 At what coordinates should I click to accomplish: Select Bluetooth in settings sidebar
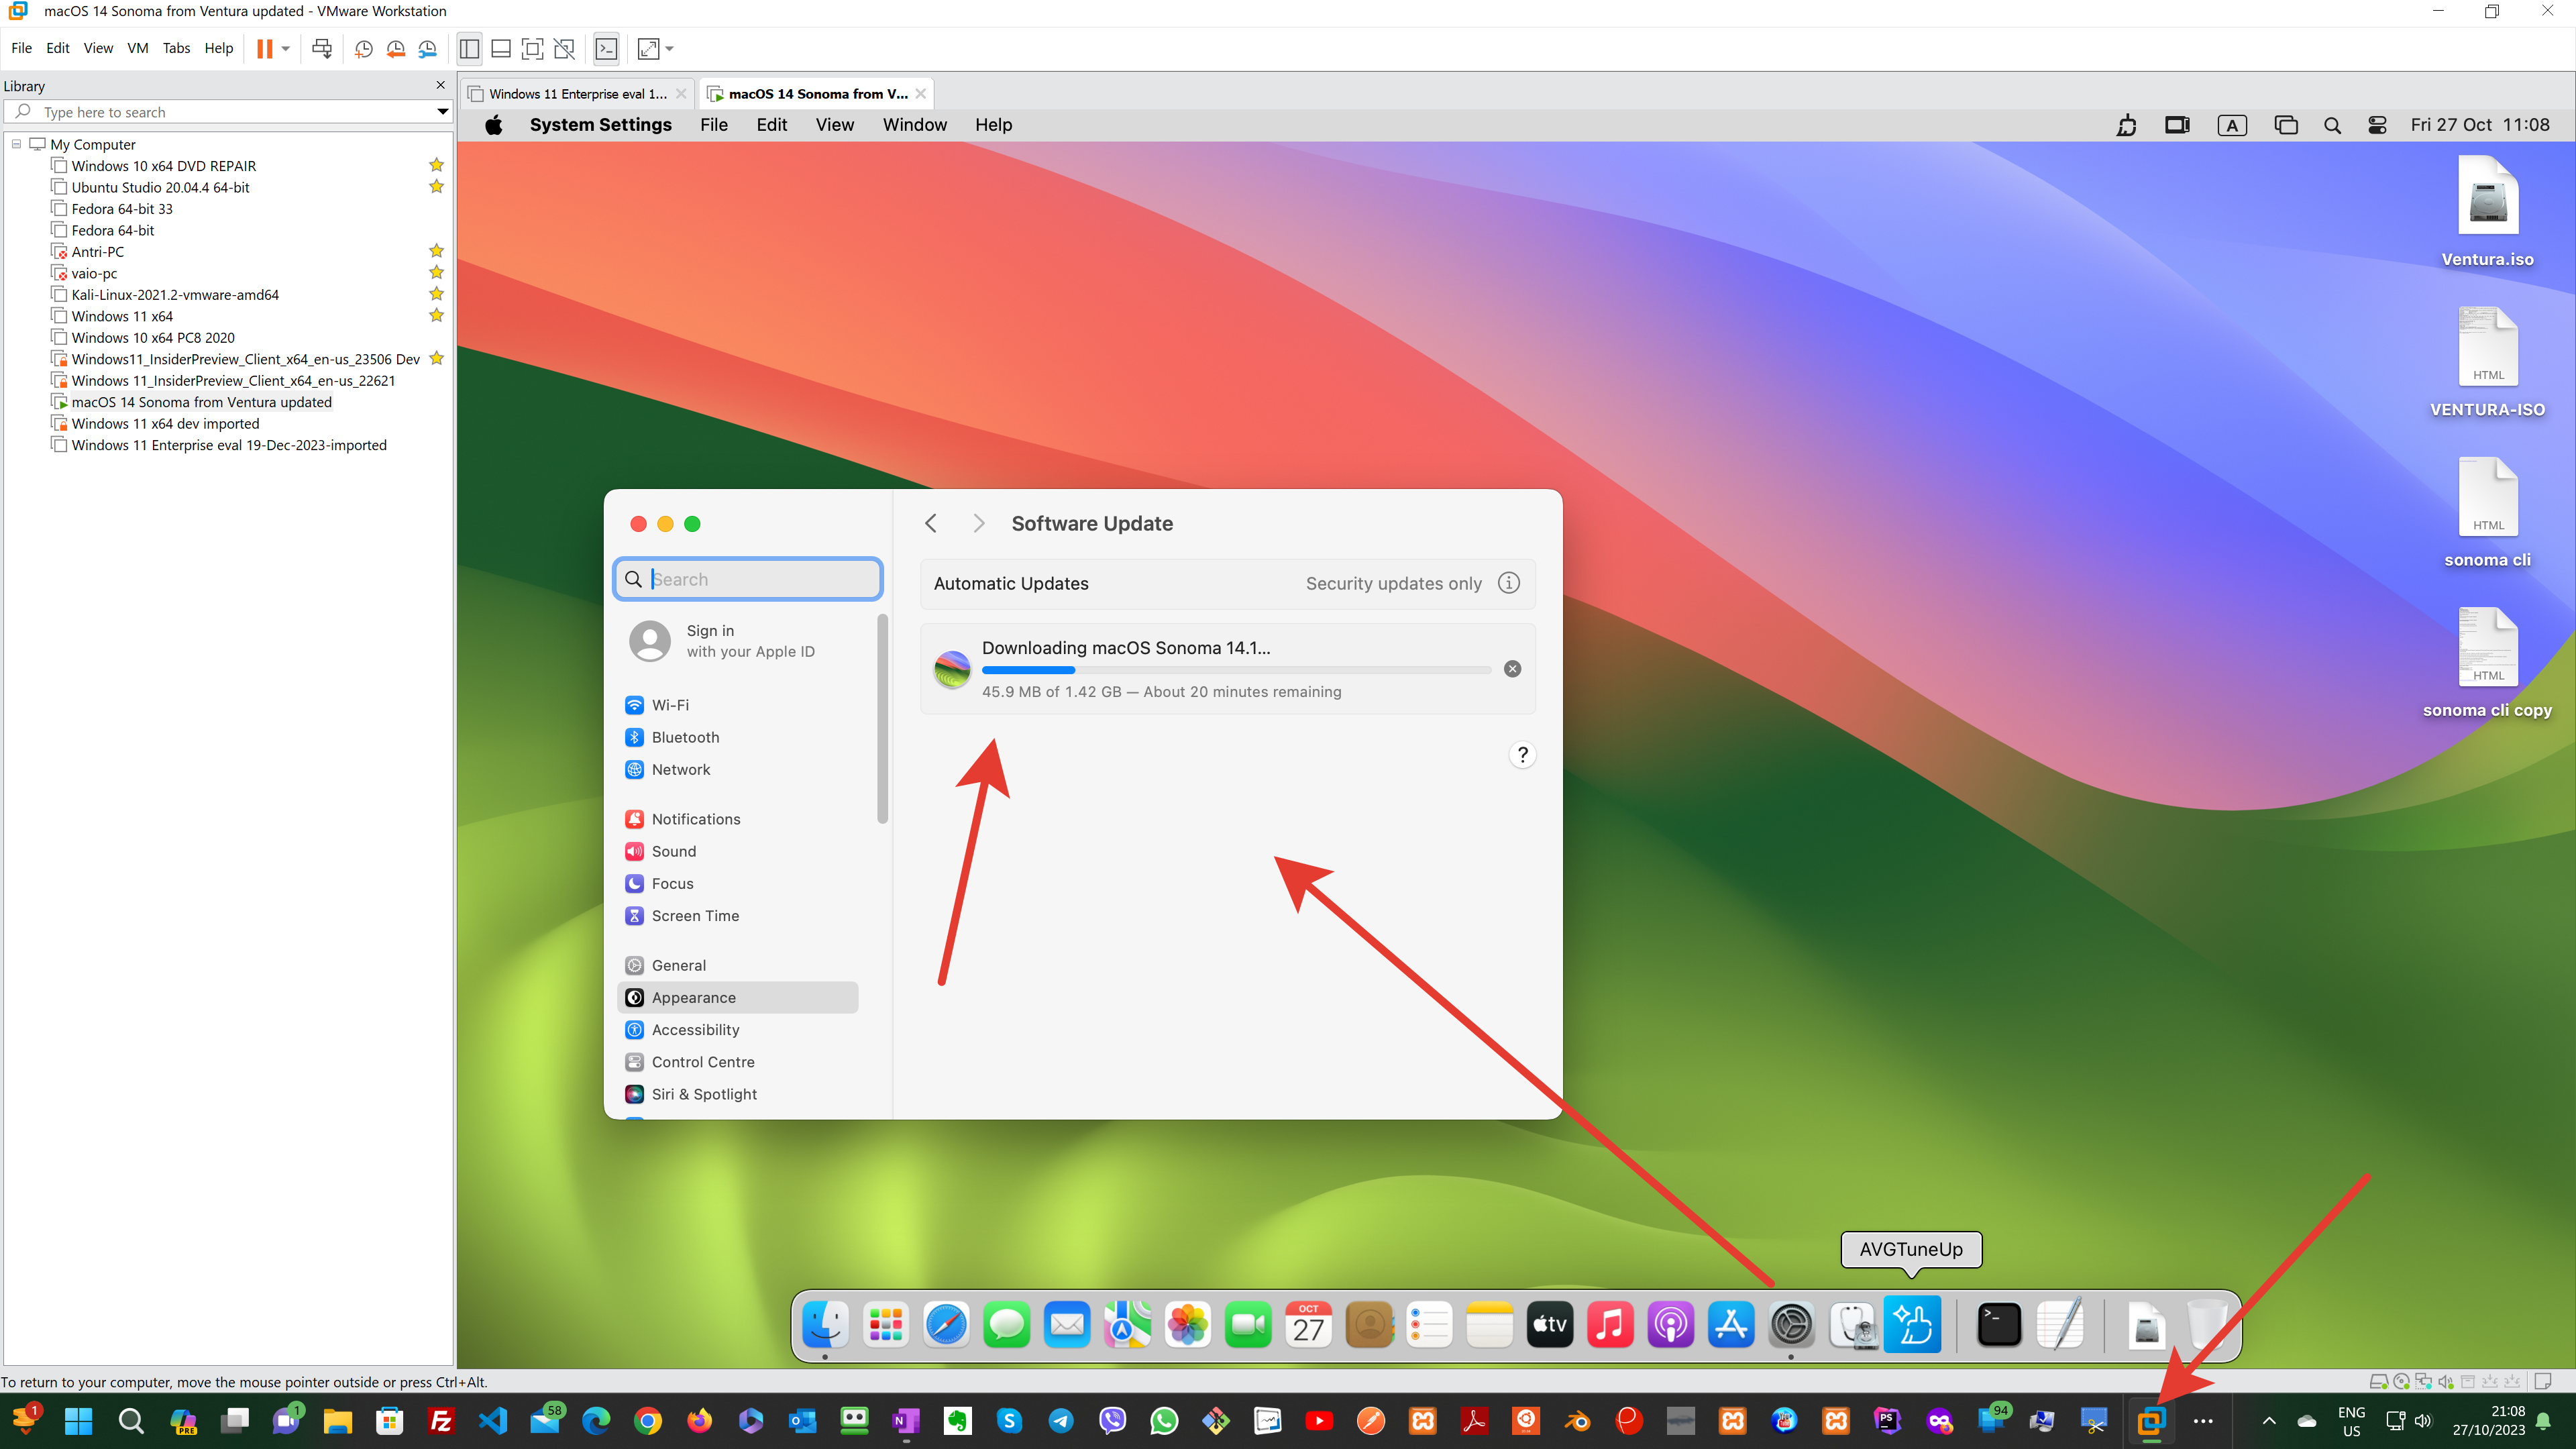tap(737, 737)
